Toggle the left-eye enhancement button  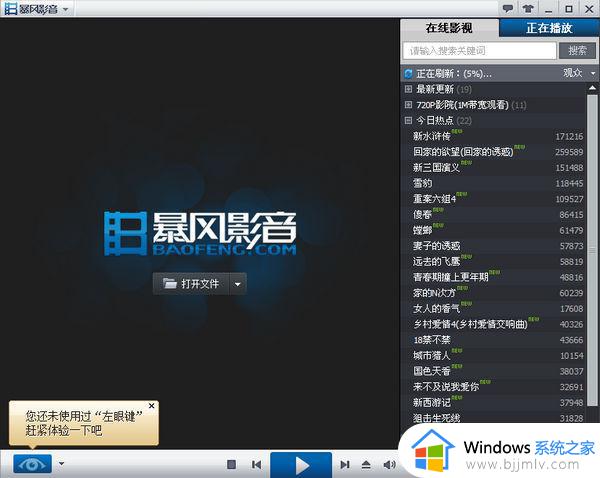click(x=33, y=465)
